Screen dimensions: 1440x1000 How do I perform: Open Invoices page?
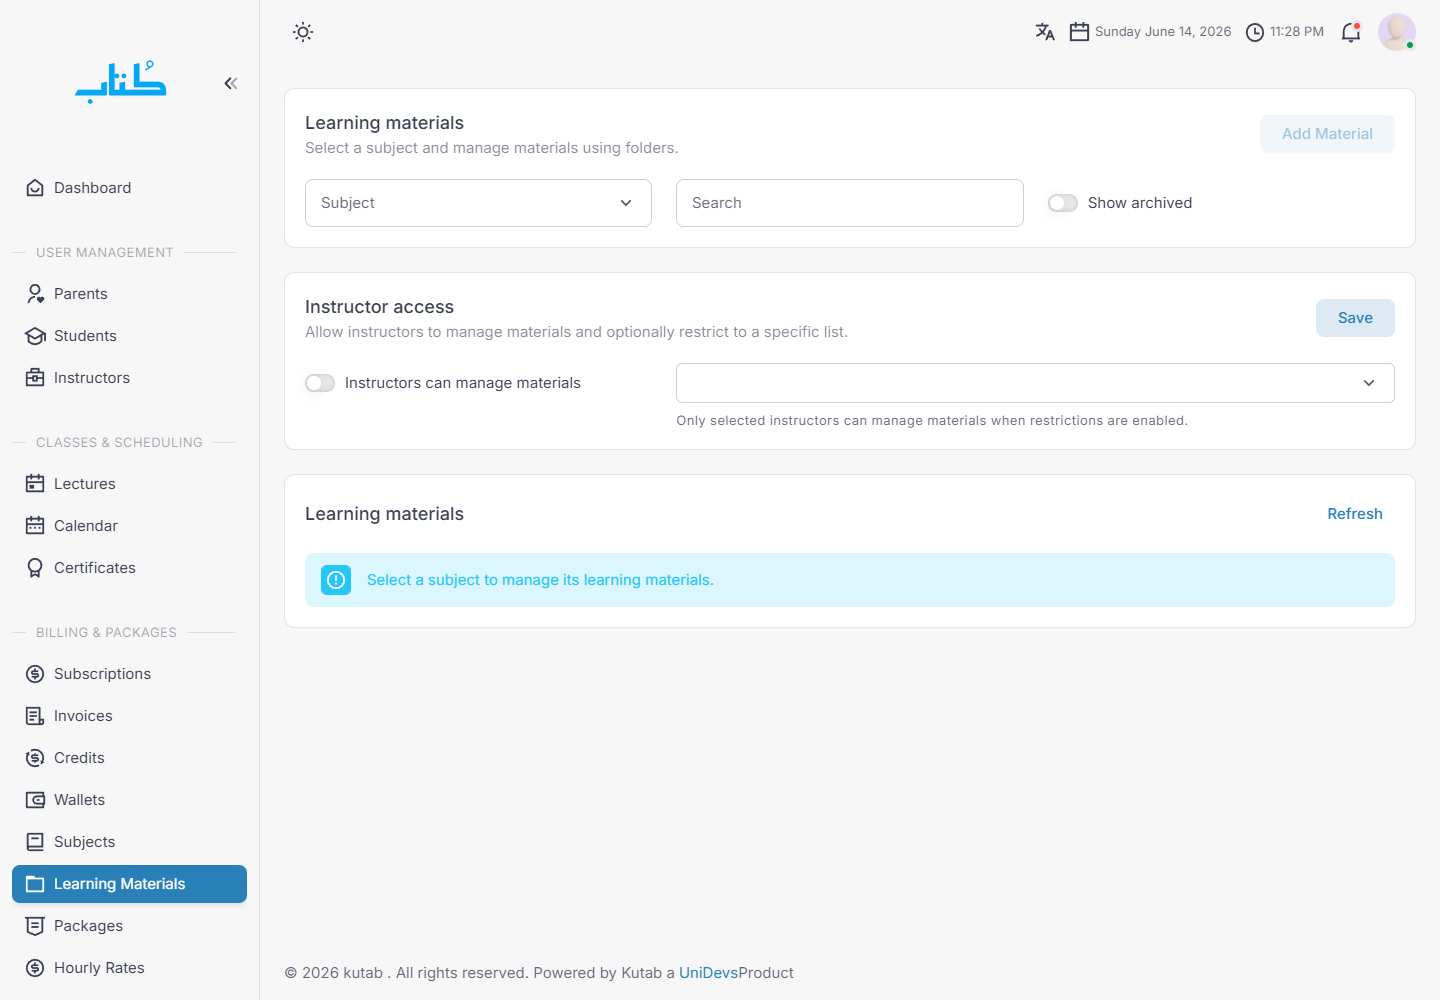129,716
